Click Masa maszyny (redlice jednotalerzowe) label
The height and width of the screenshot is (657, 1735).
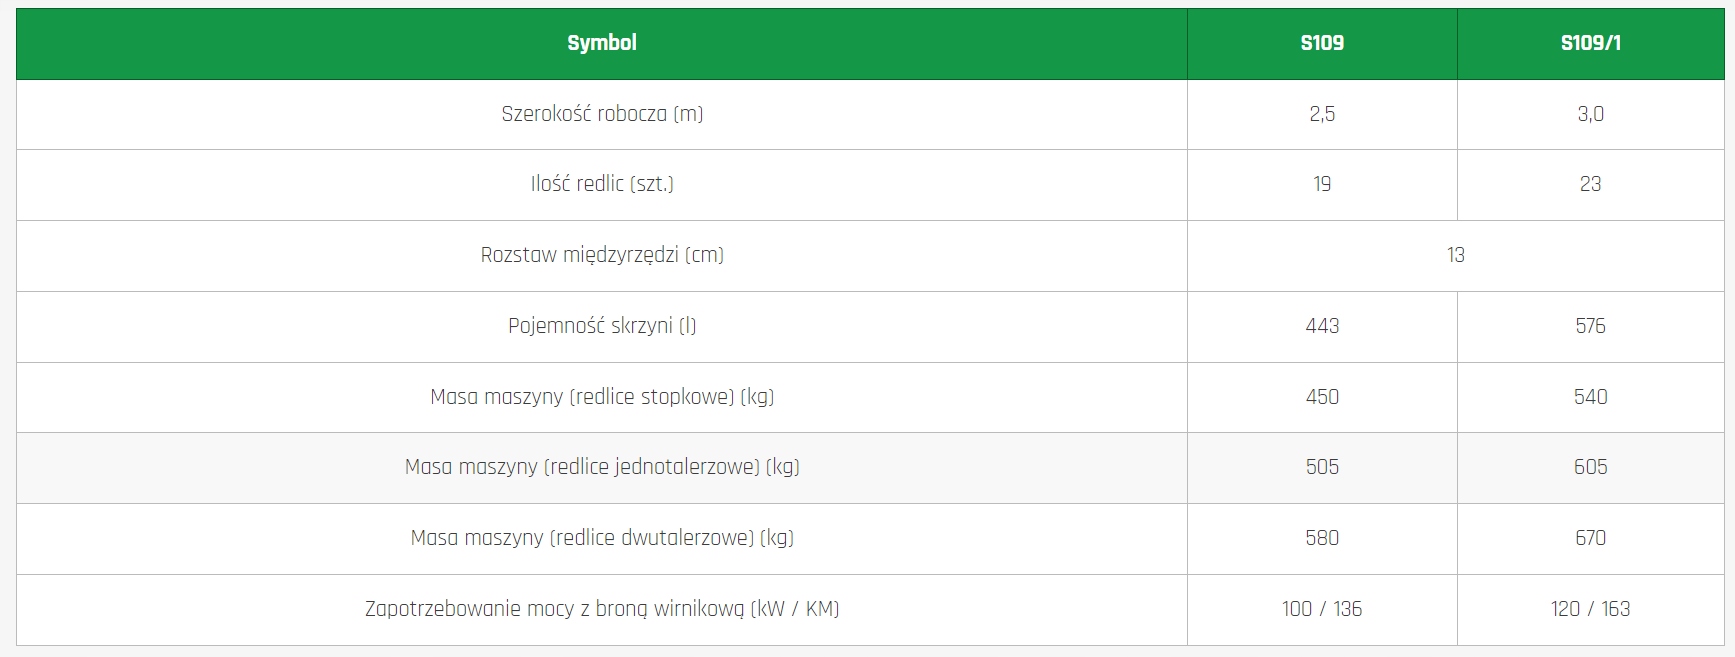coord(602,467)
